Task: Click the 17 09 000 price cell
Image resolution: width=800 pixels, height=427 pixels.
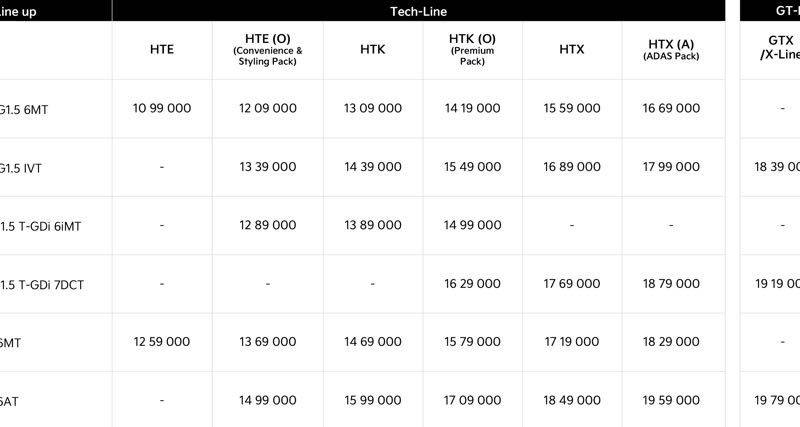Action: click(x=473, y=400)
